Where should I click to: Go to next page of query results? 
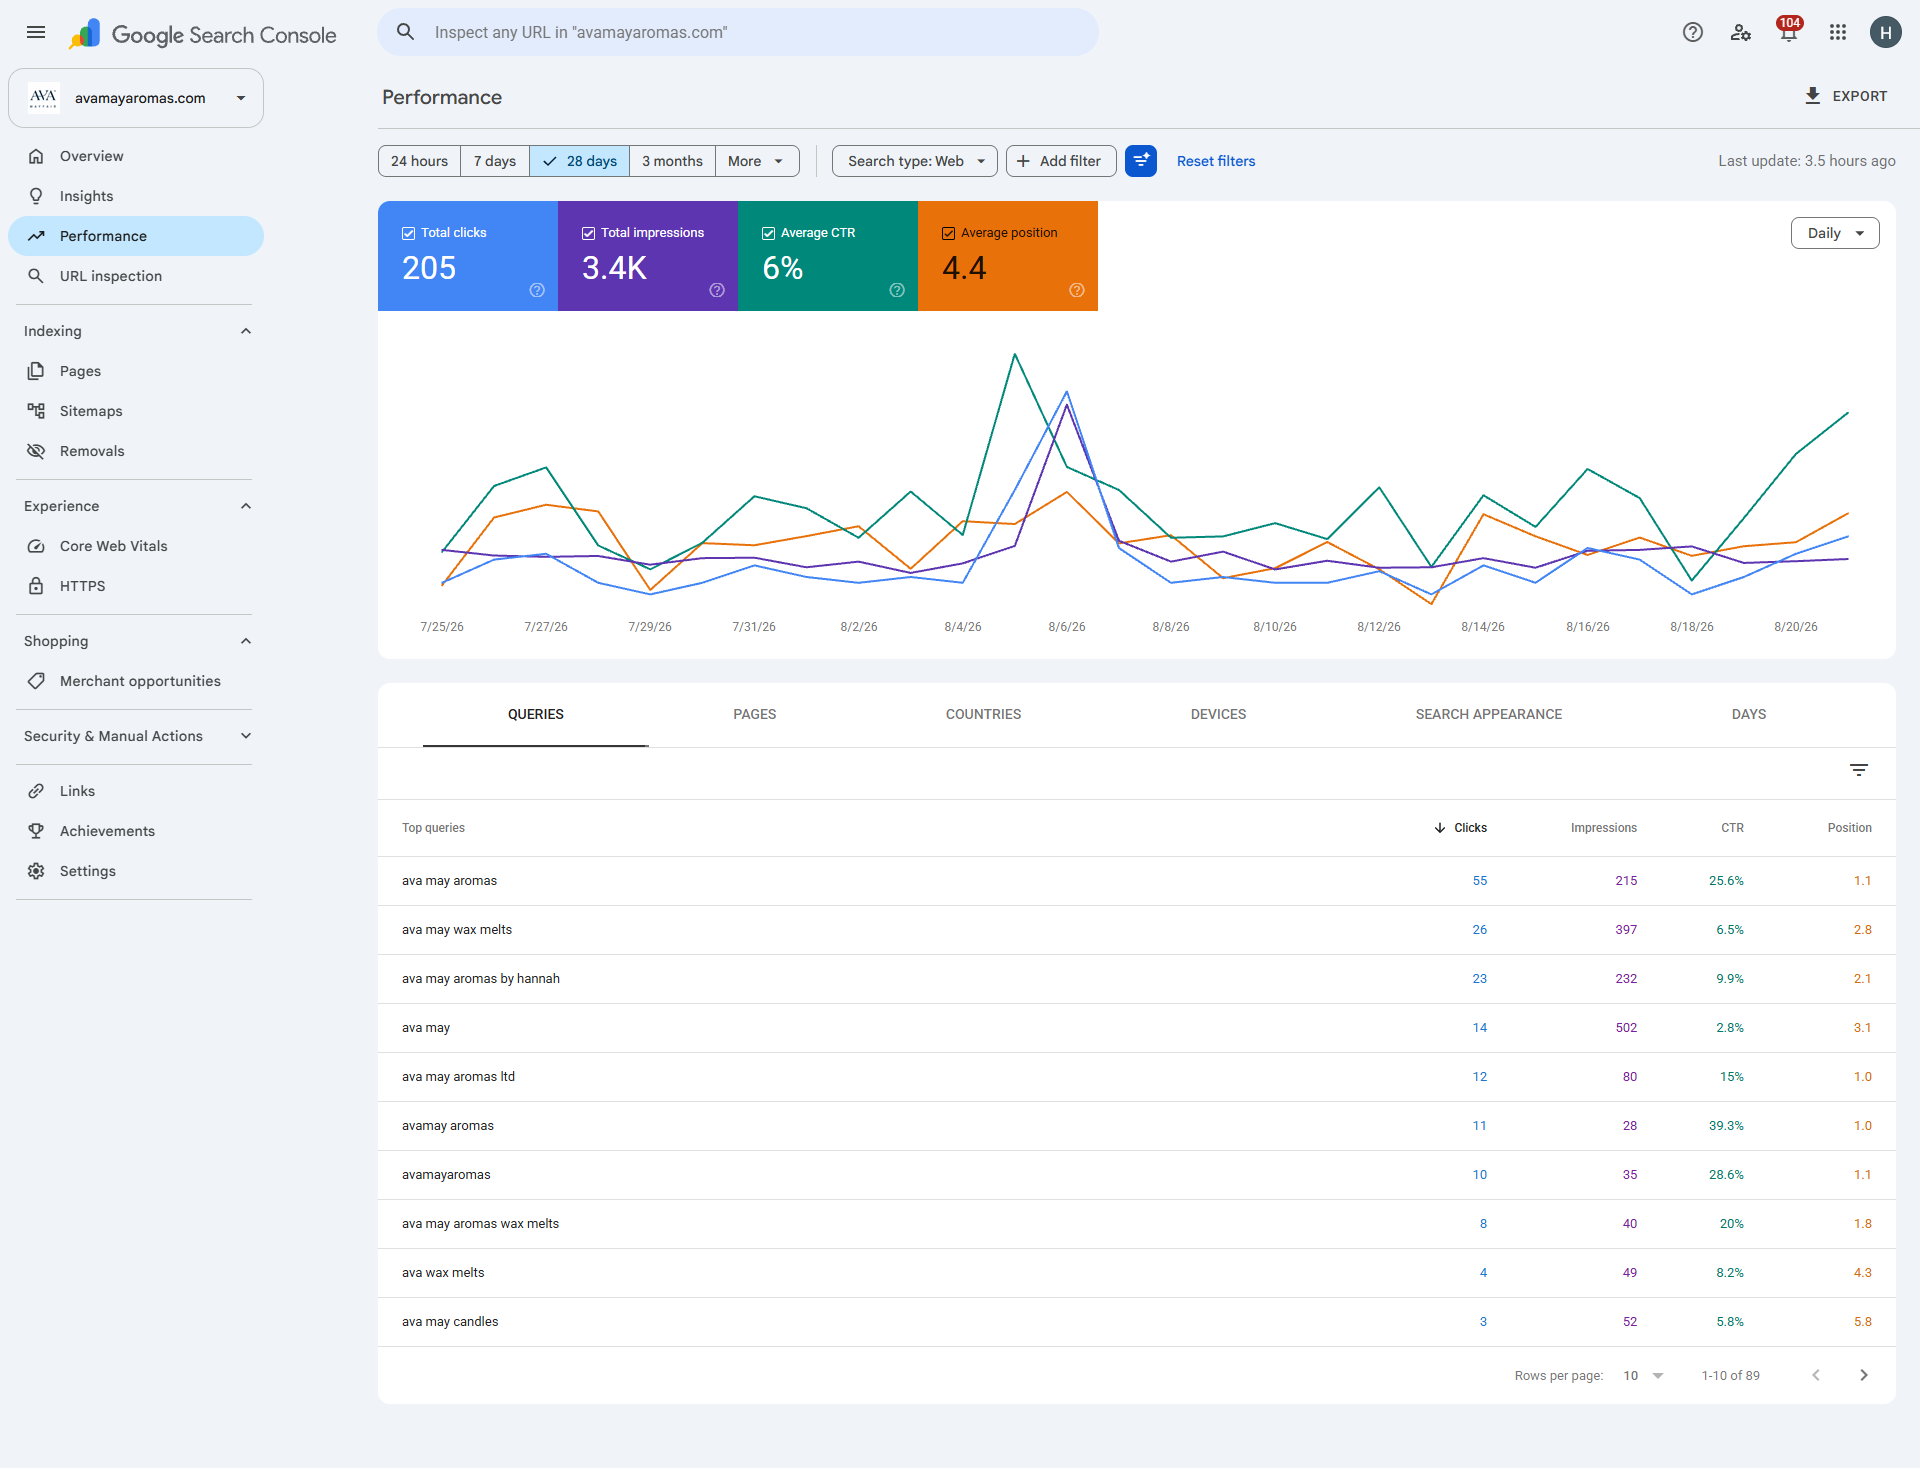[1863, 1375]
